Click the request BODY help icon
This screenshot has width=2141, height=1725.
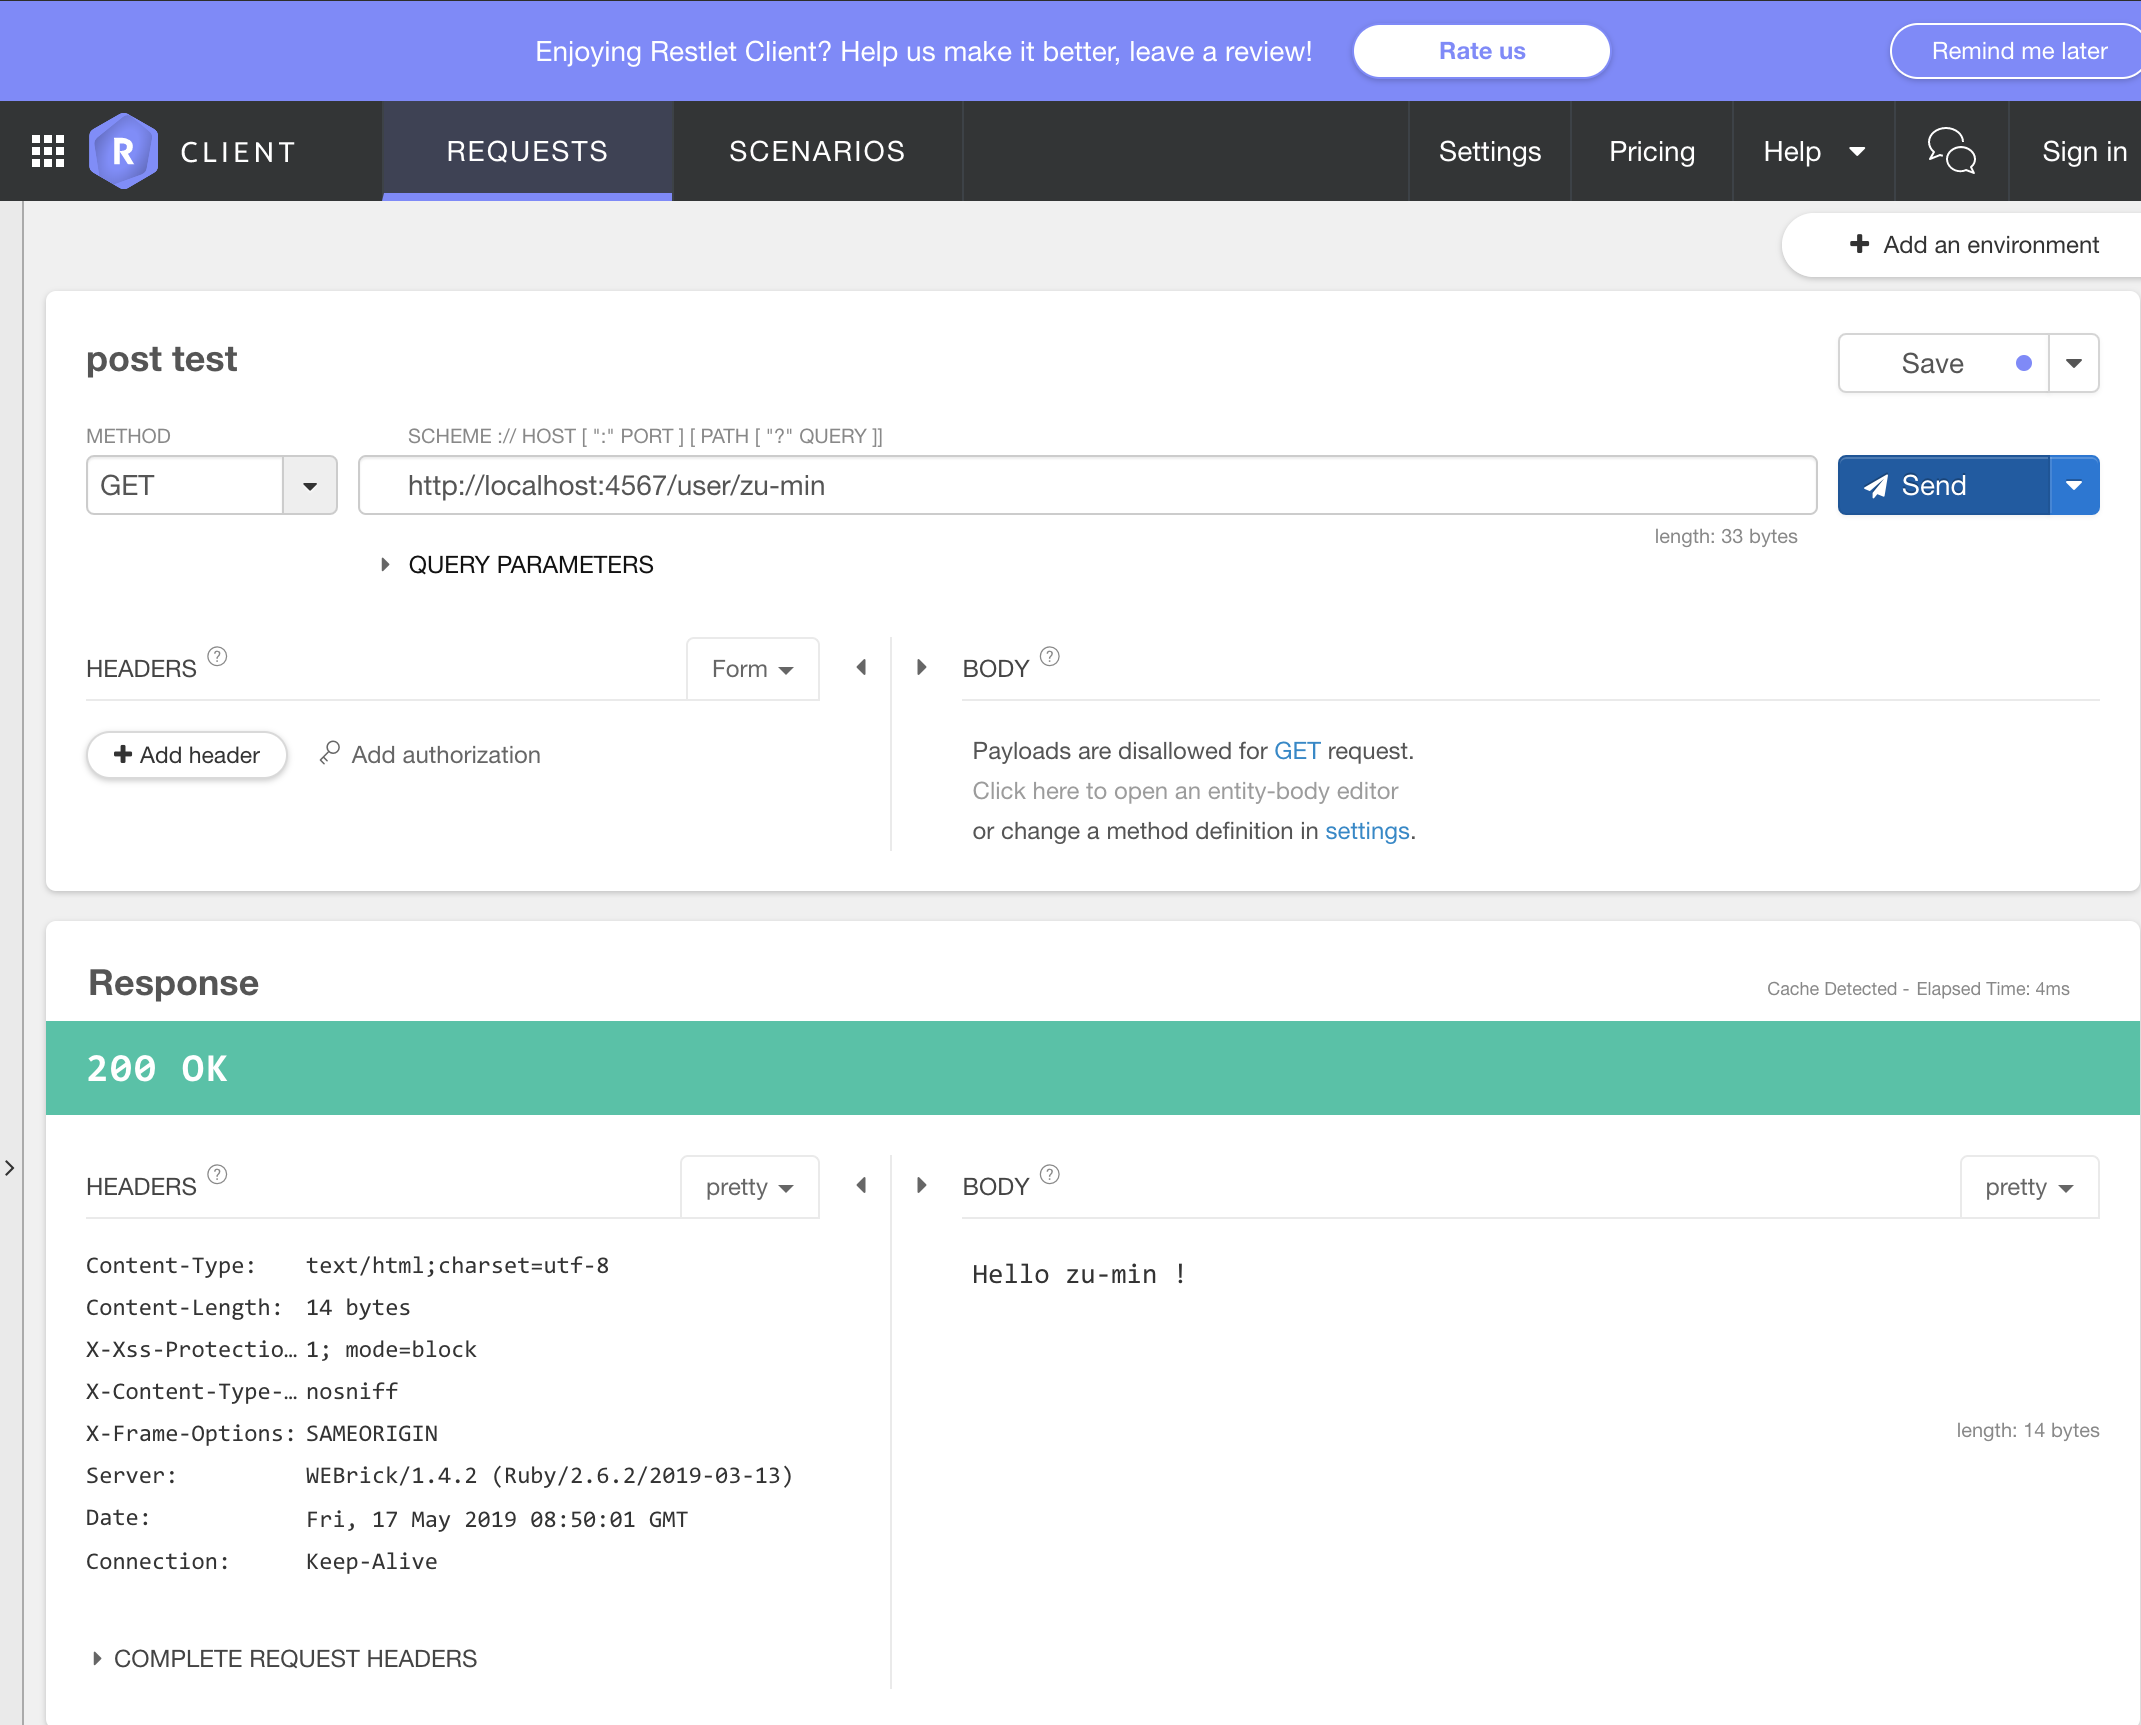pyautogui.click(x=1049, y=657)
